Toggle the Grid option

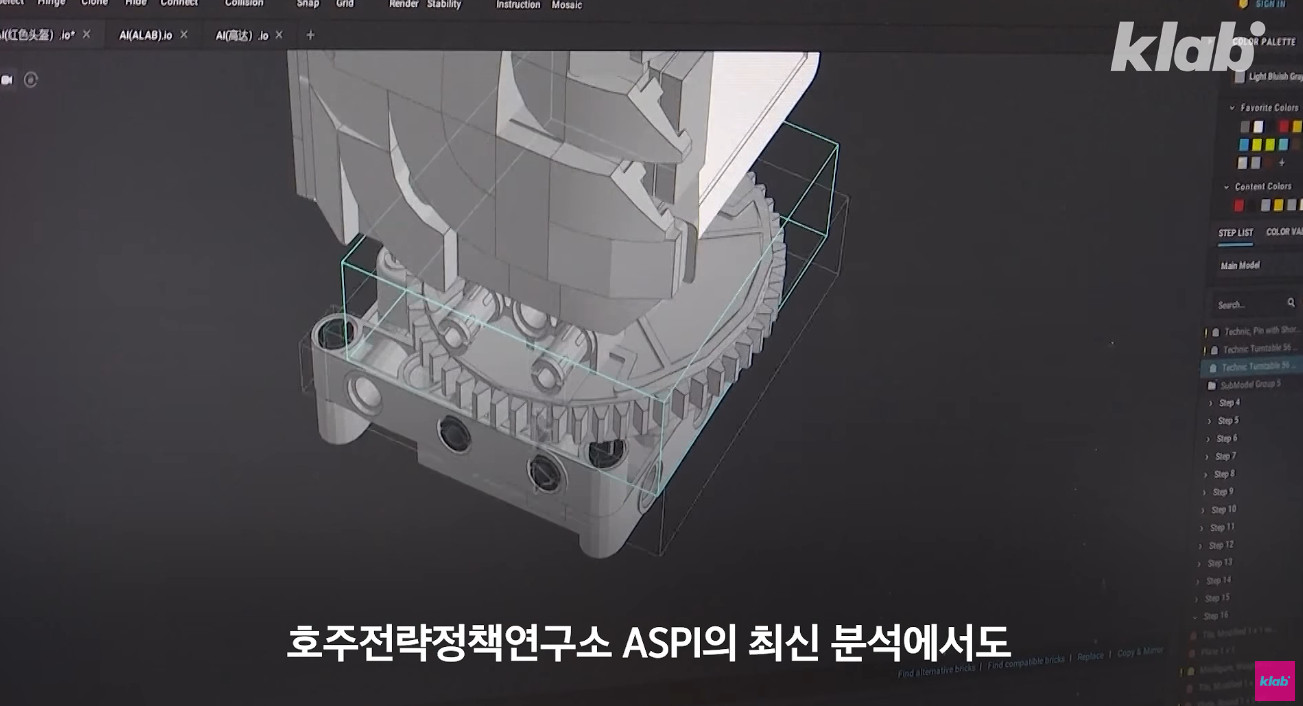pyautogui.click(x=345, y=3)
